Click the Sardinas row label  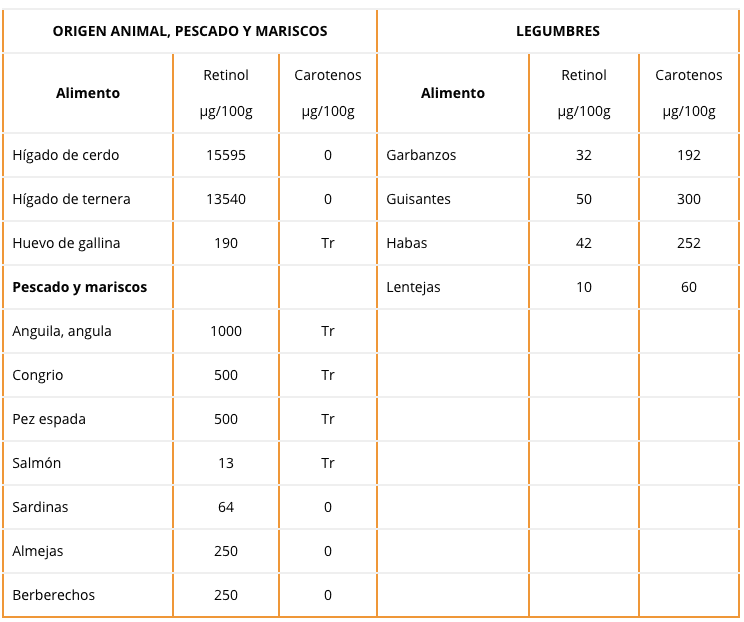click(x=40, y=507)
